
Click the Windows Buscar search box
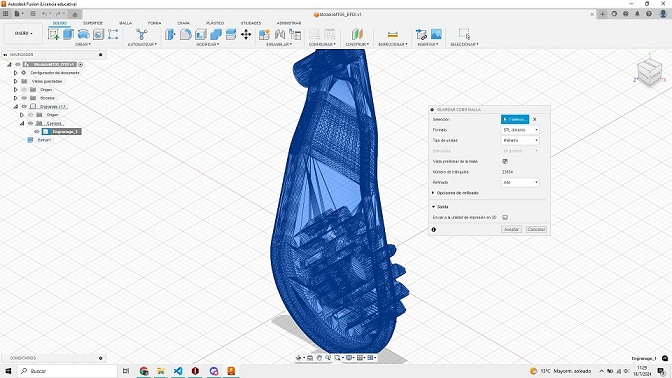68,371
